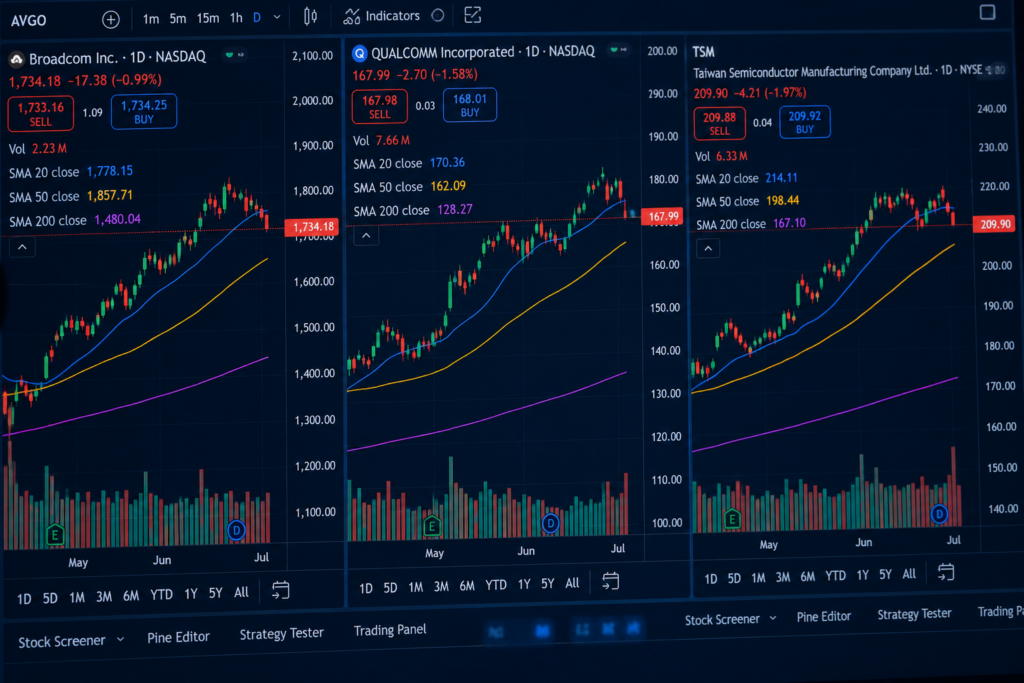Screen dimensions: 1024x683
Task: Set QUALCOMM chart range to 5Y
Action: [547, 584]
